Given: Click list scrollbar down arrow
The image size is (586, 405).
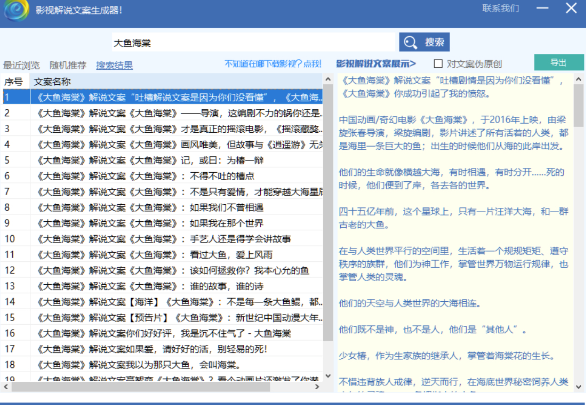Looking at the screenshot, I should (x=328, y=376).
